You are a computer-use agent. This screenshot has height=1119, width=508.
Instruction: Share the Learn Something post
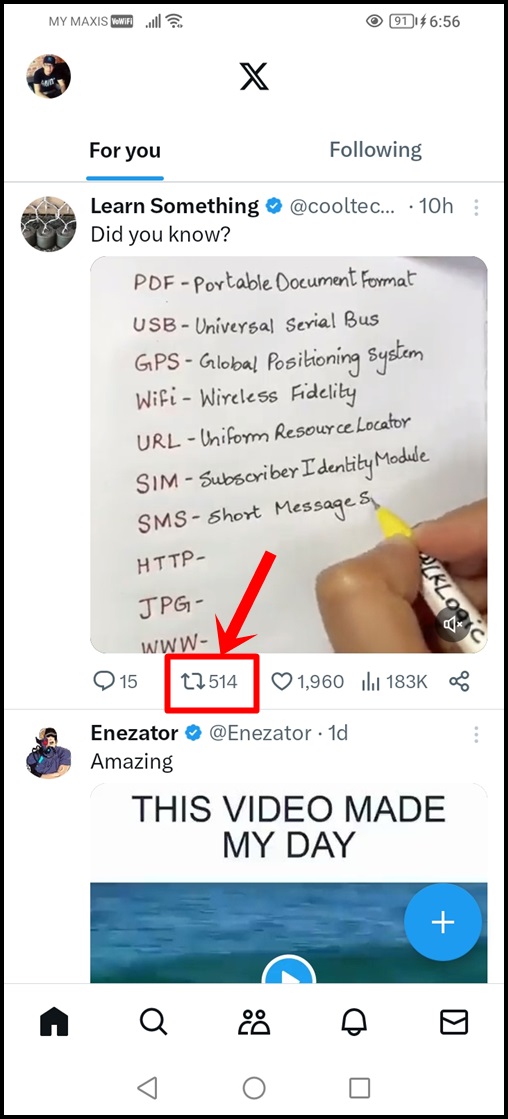[x=459, y=682]
